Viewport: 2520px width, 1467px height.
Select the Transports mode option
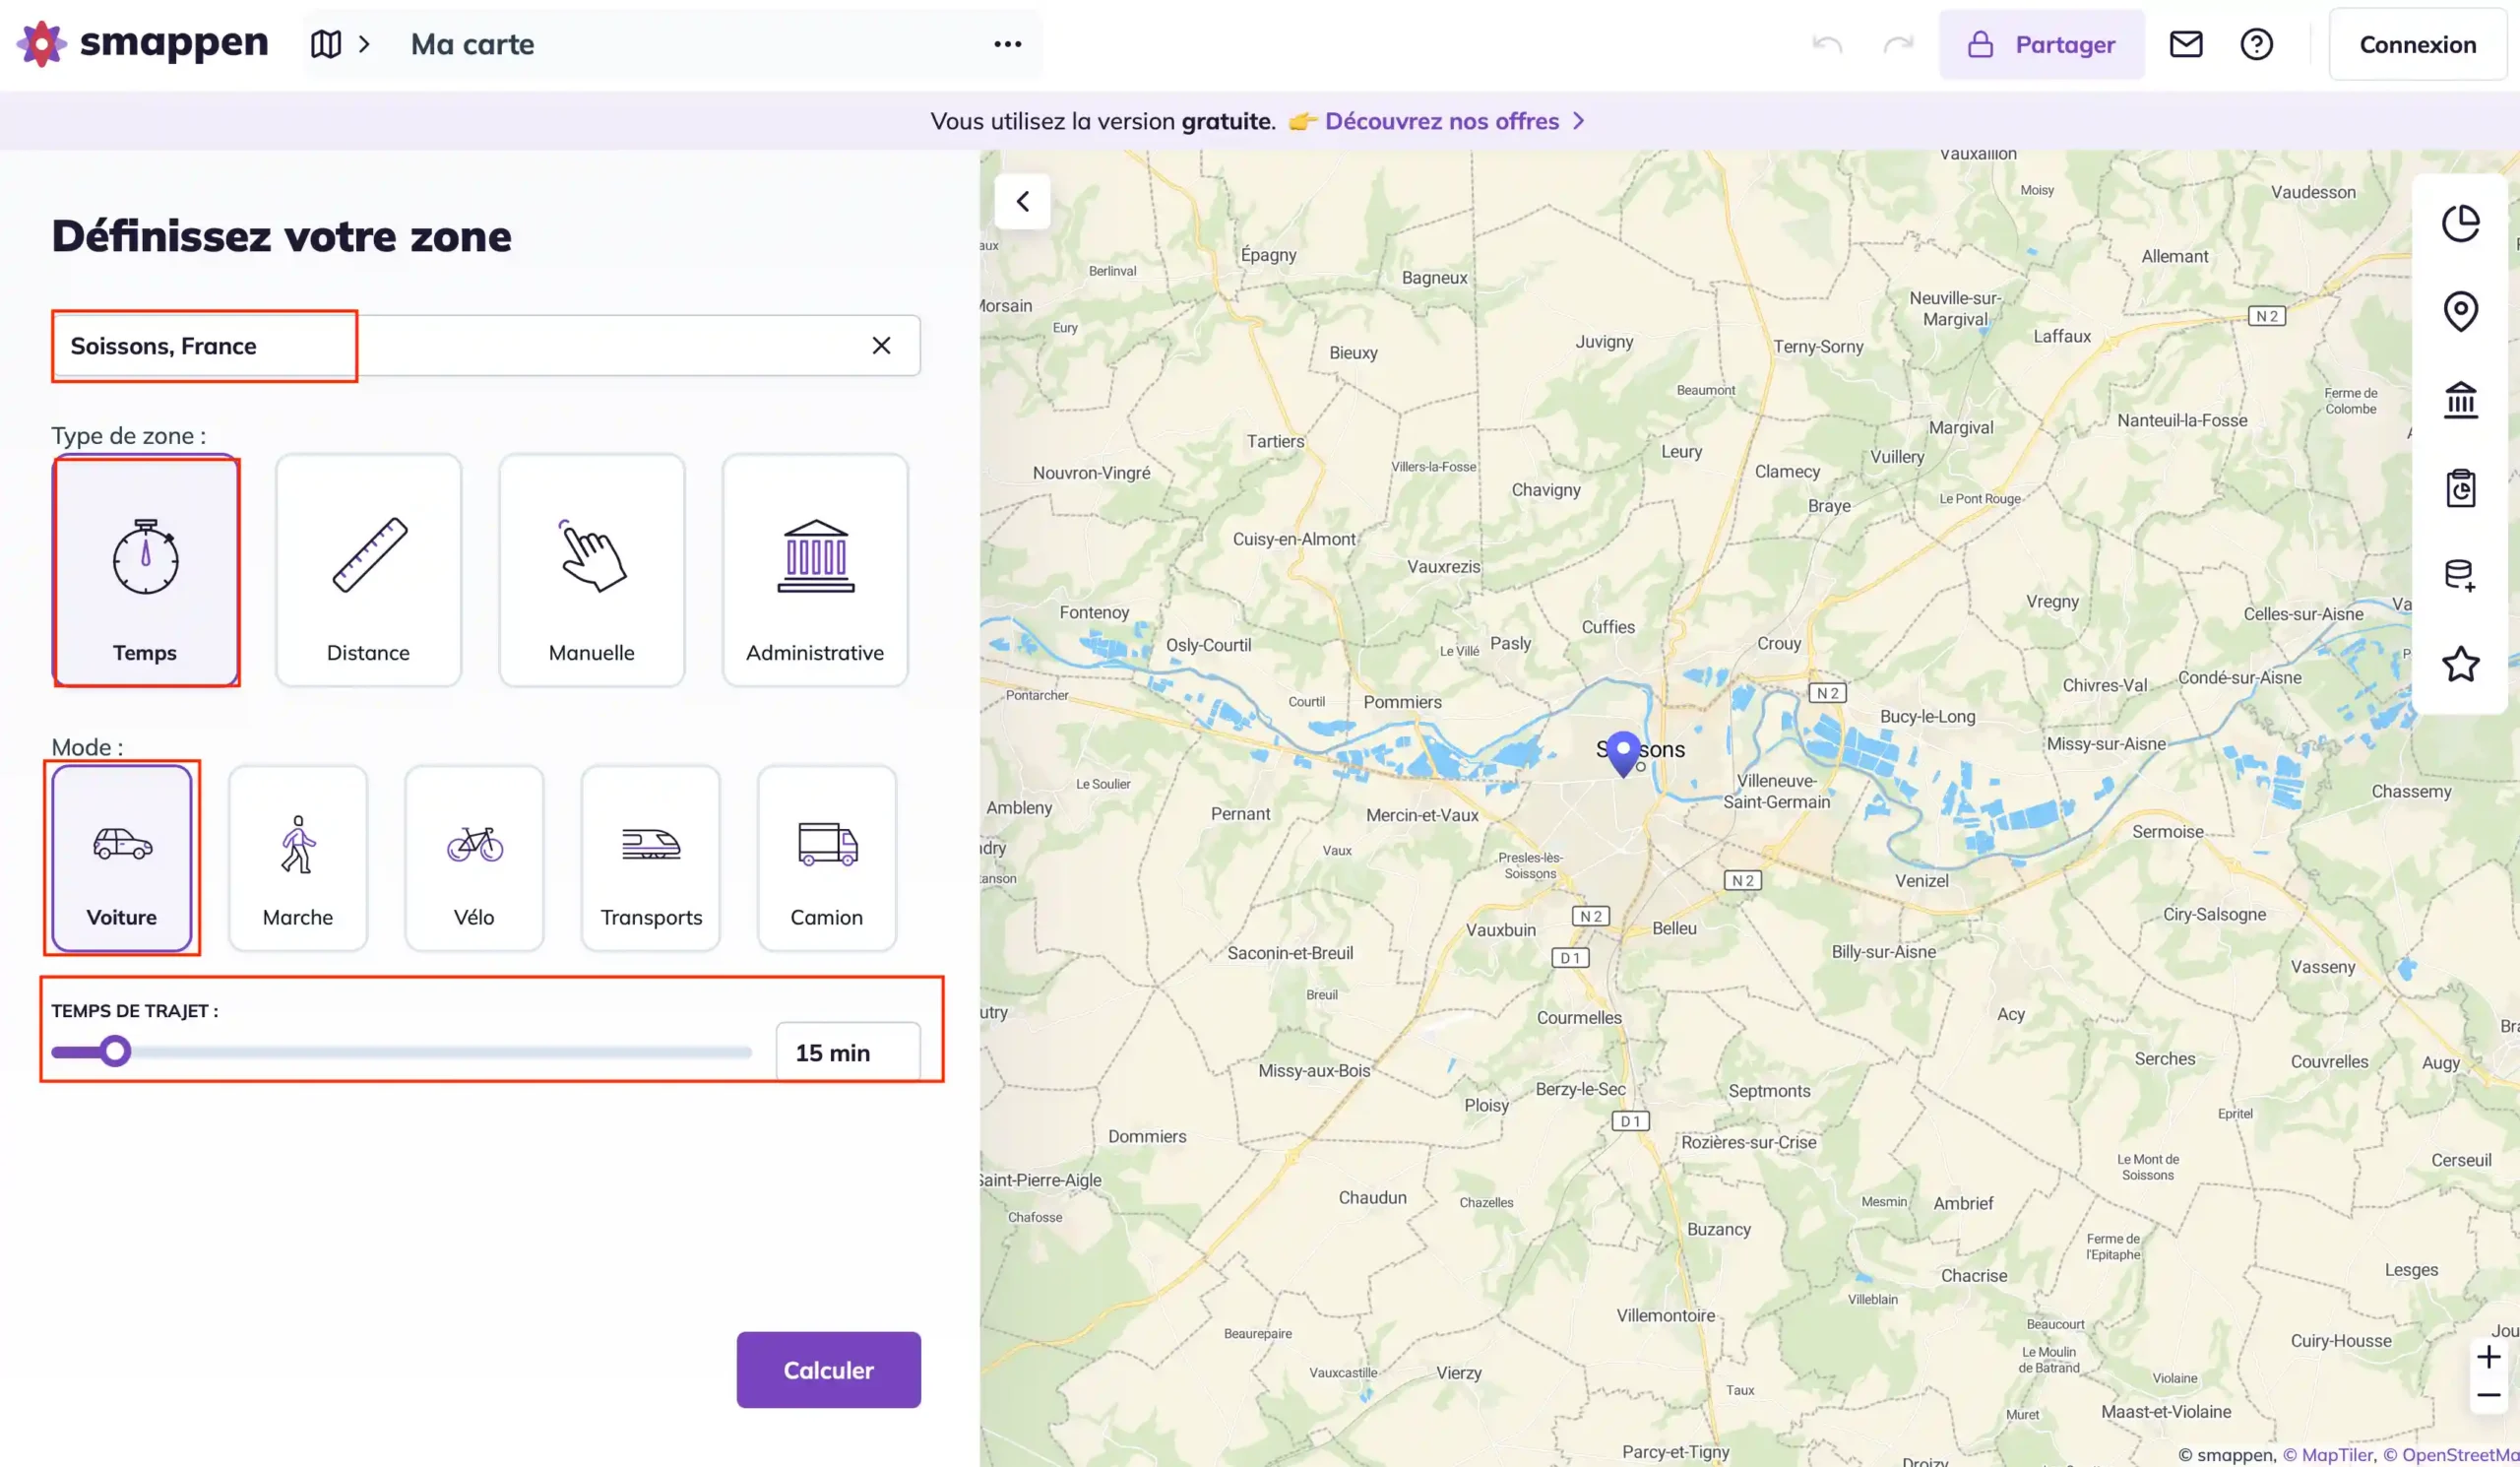point(650,858)
